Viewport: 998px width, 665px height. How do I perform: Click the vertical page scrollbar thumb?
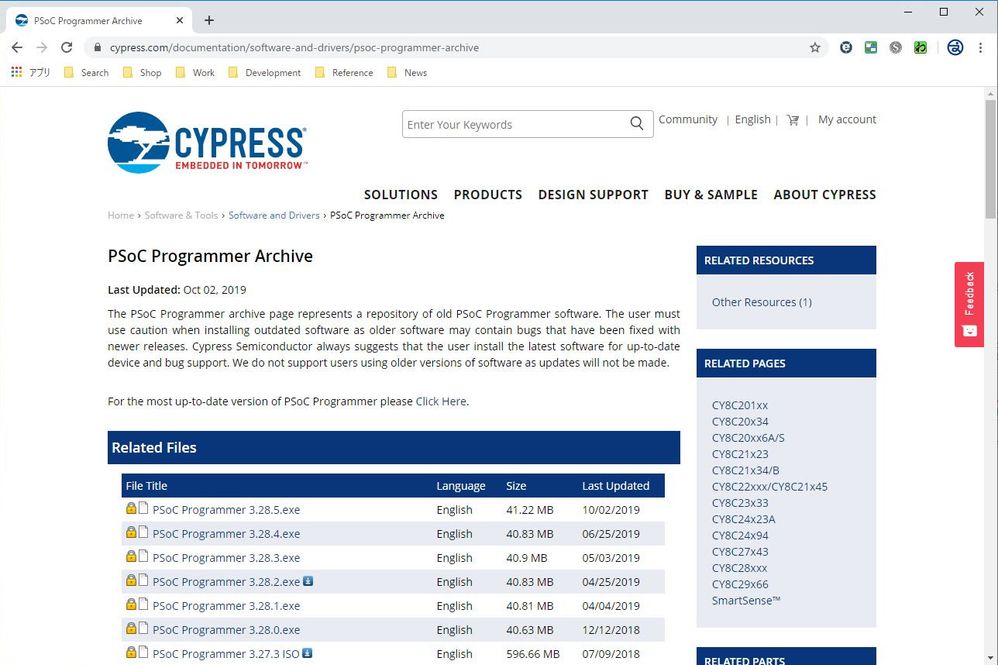tap(991, 159)
